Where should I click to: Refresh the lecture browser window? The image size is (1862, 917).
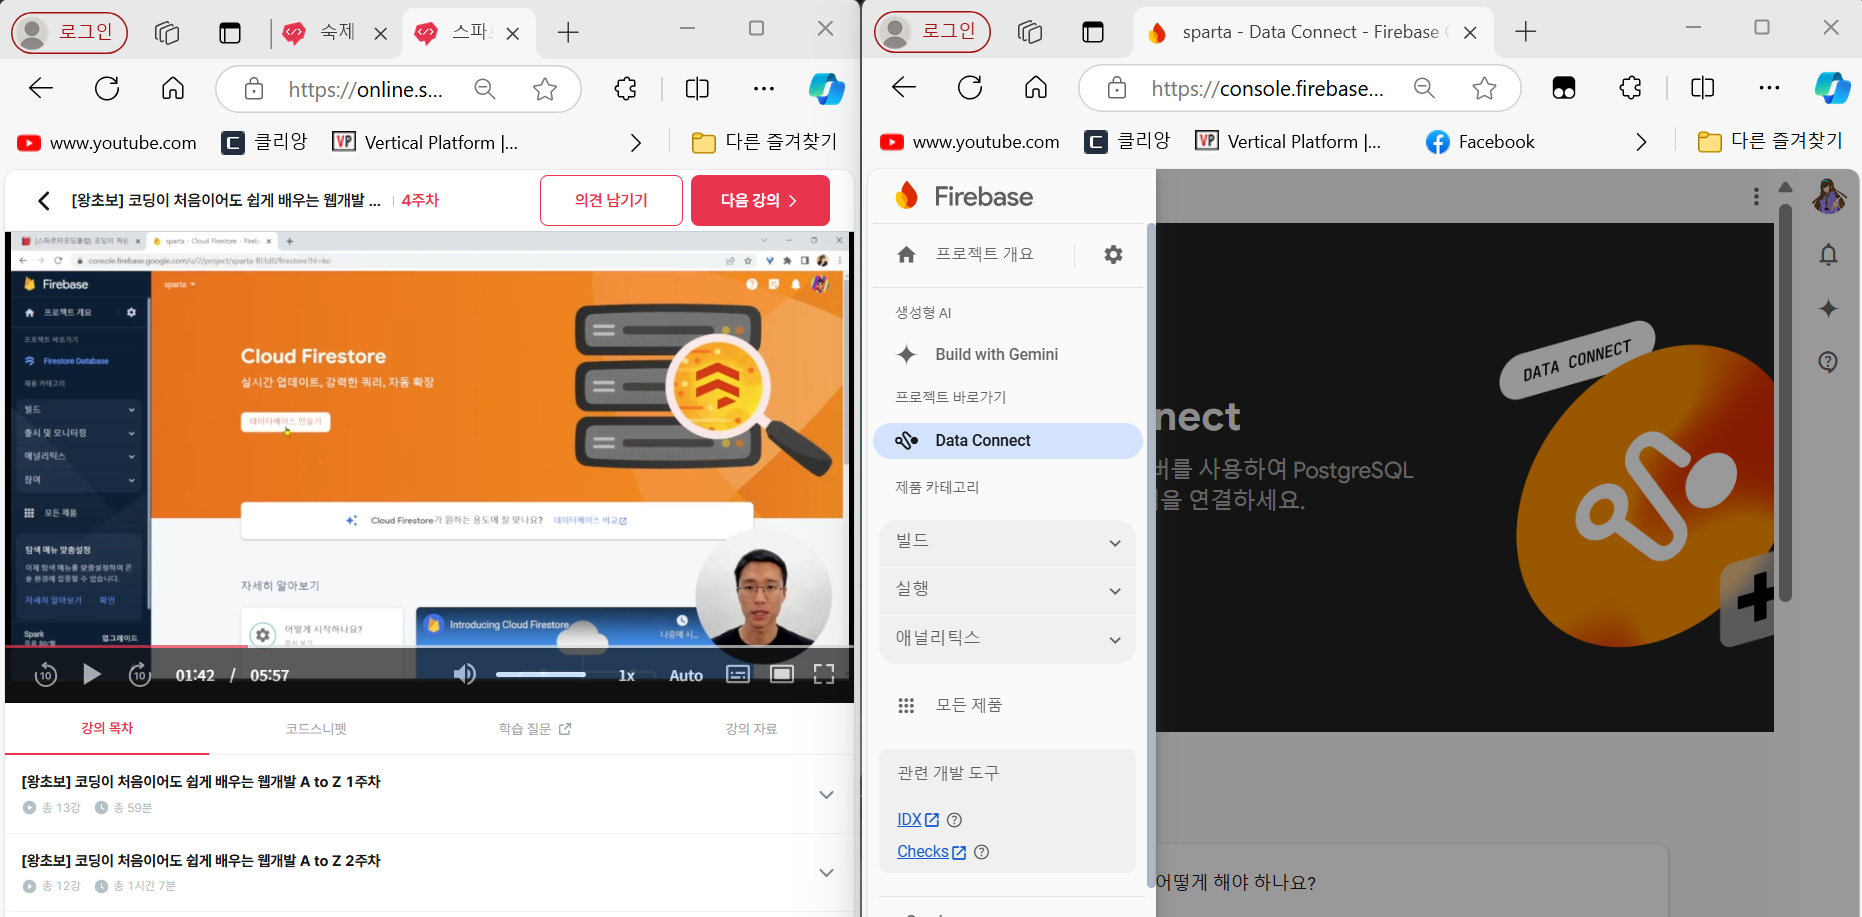pyautogui.click(x=107, y=89)
